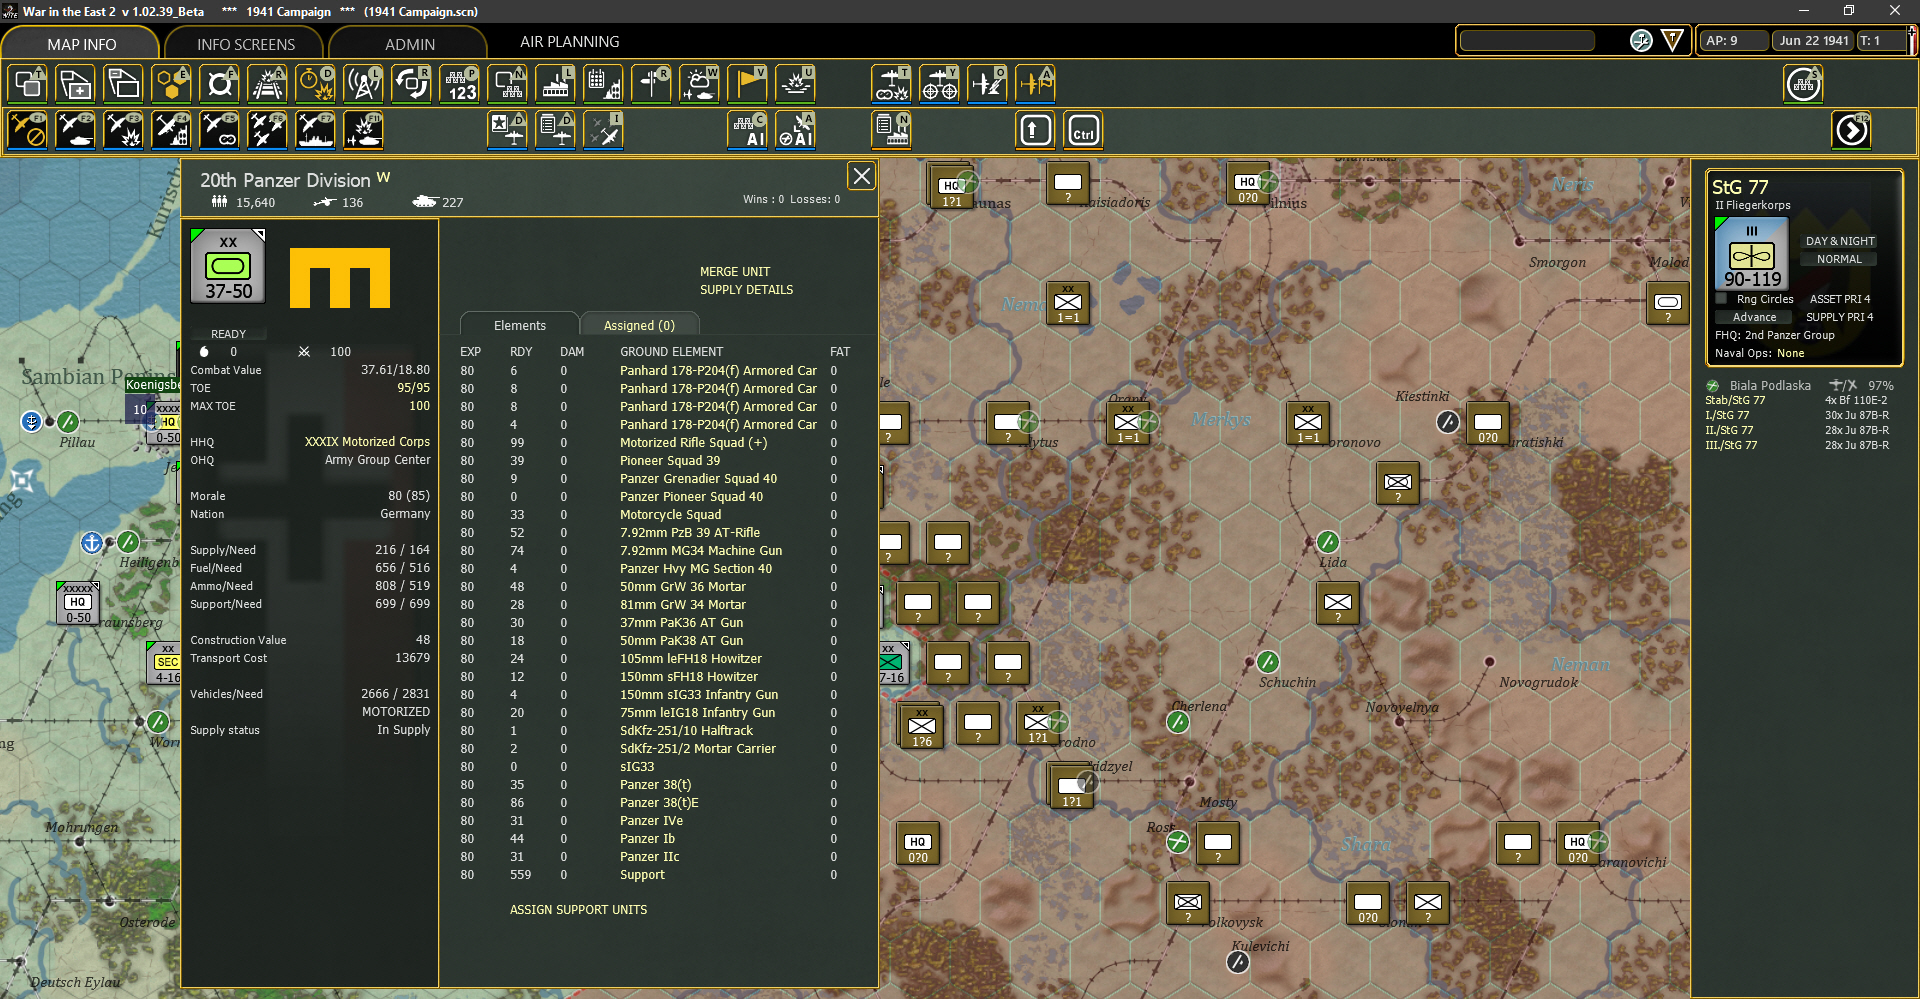
Task: Click the Panzer 38(t)E ground element
Action: pos(659,803)
